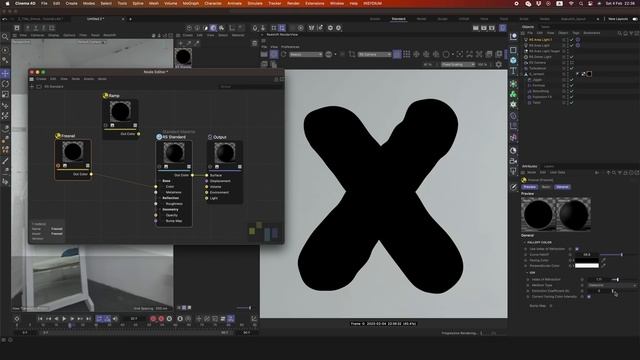This screenshot has width=640, height=360.
Task: Open the Simulate menu in menu bar
Action: [x=255, y=3]
